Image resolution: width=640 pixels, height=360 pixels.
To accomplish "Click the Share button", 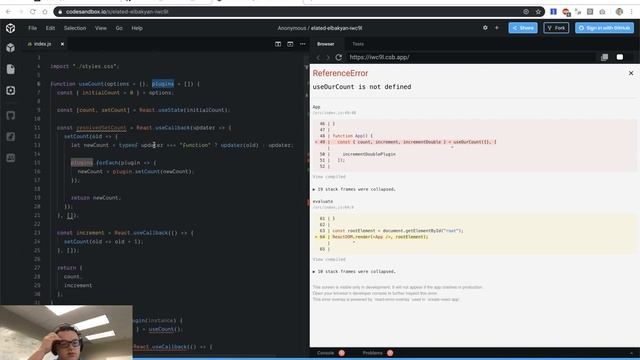I will [523, 28].
